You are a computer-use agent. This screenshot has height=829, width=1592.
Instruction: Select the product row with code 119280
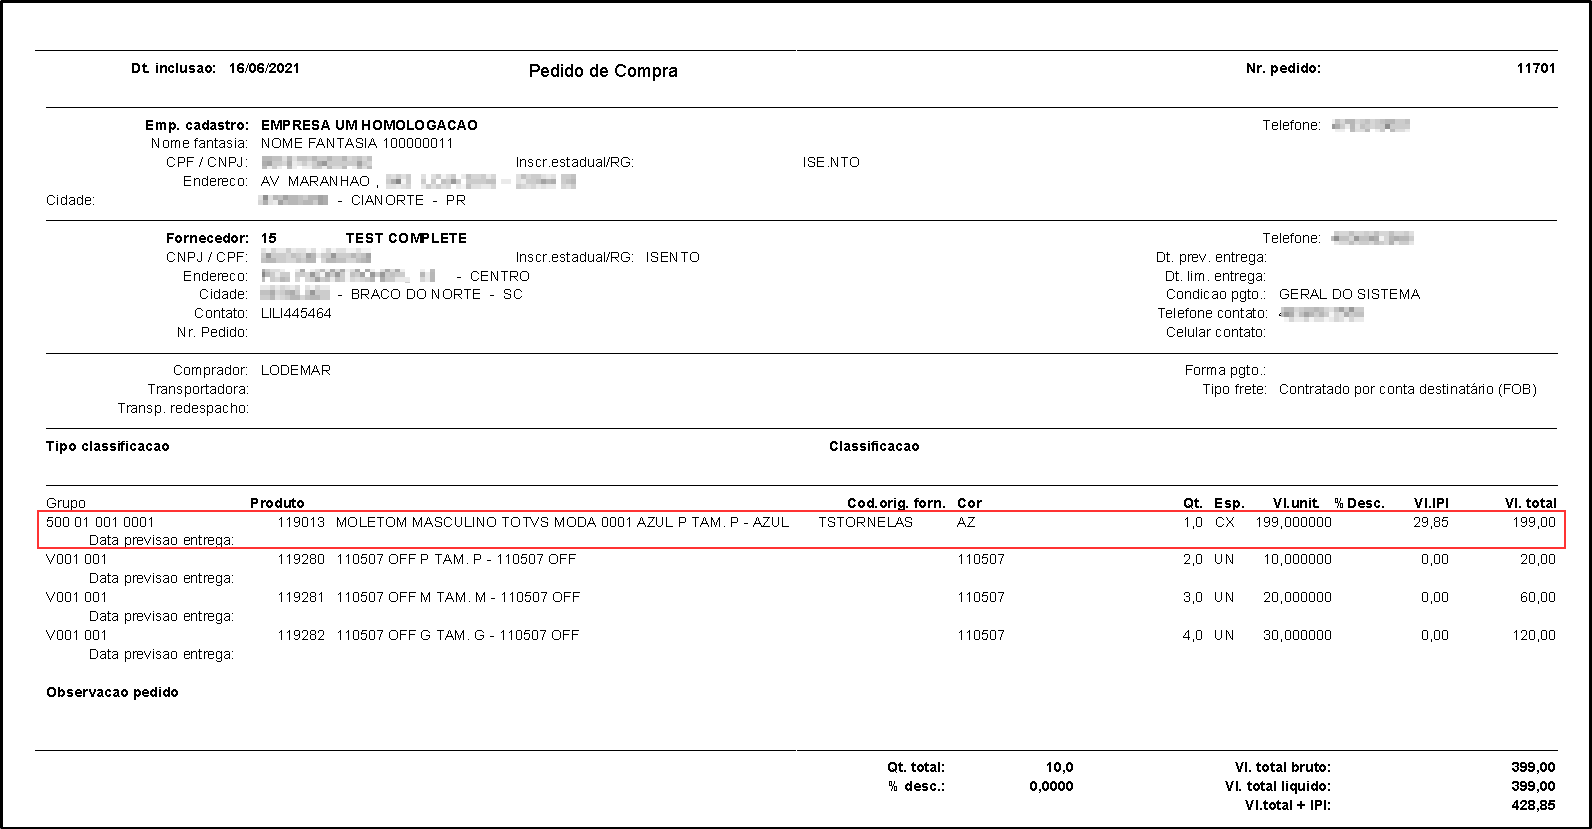point(301,560)
